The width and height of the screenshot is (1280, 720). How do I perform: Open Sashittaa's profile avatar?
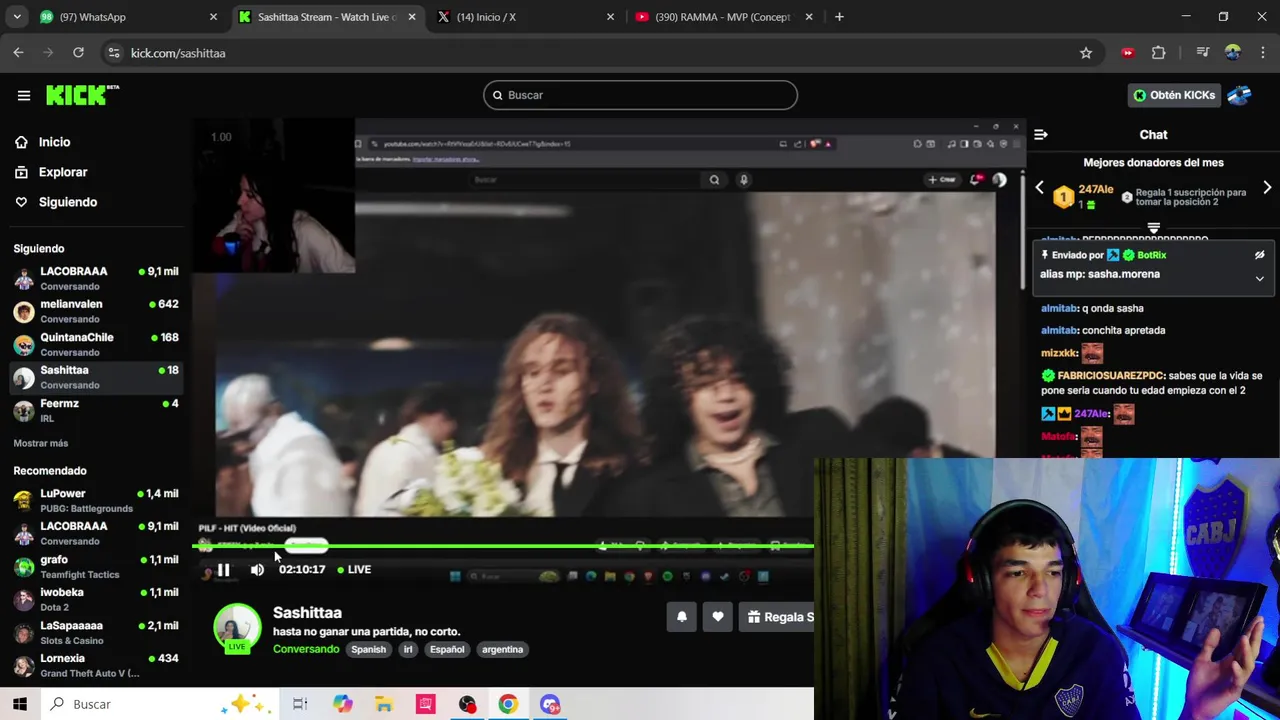coord(237,628)
